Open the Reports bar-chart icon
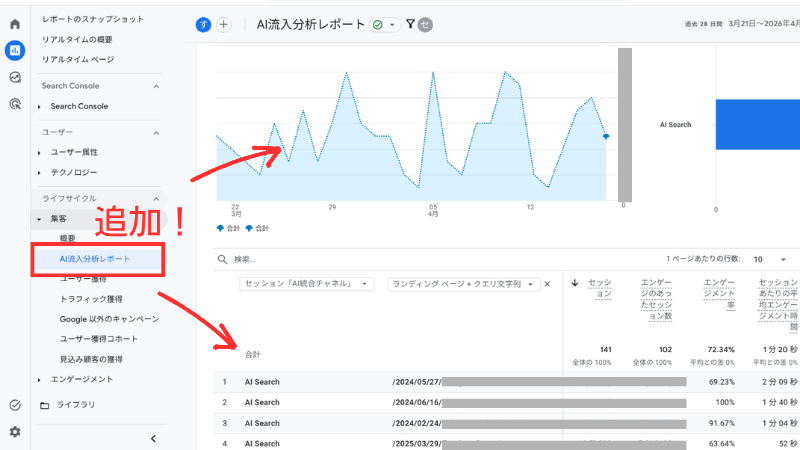Viewport: 800px width, 450px height. coord(15,50)
